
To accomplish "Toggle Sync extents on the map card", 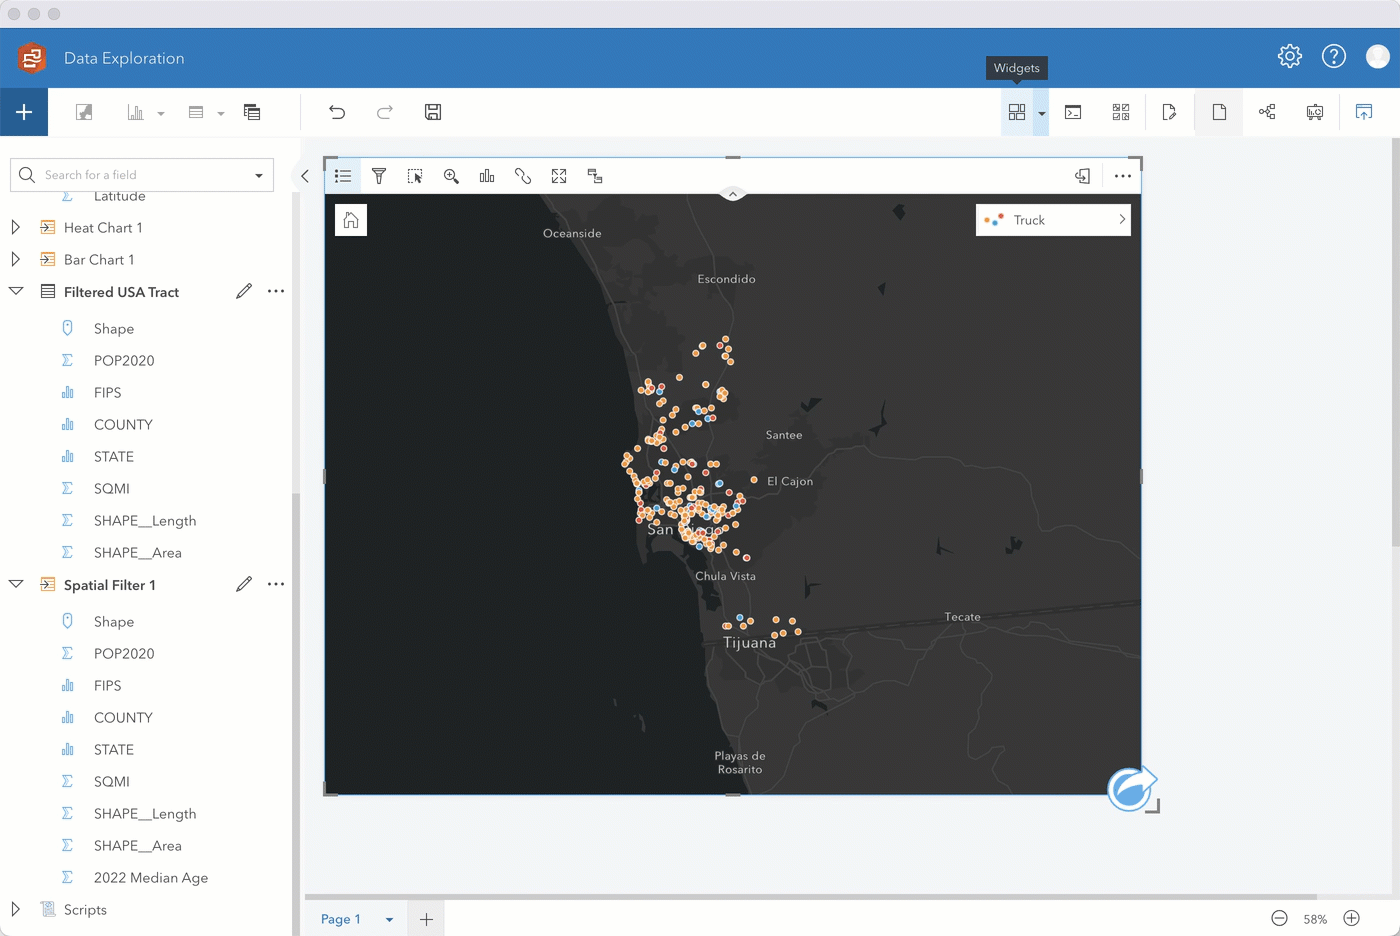I will (x=523, y=176).
